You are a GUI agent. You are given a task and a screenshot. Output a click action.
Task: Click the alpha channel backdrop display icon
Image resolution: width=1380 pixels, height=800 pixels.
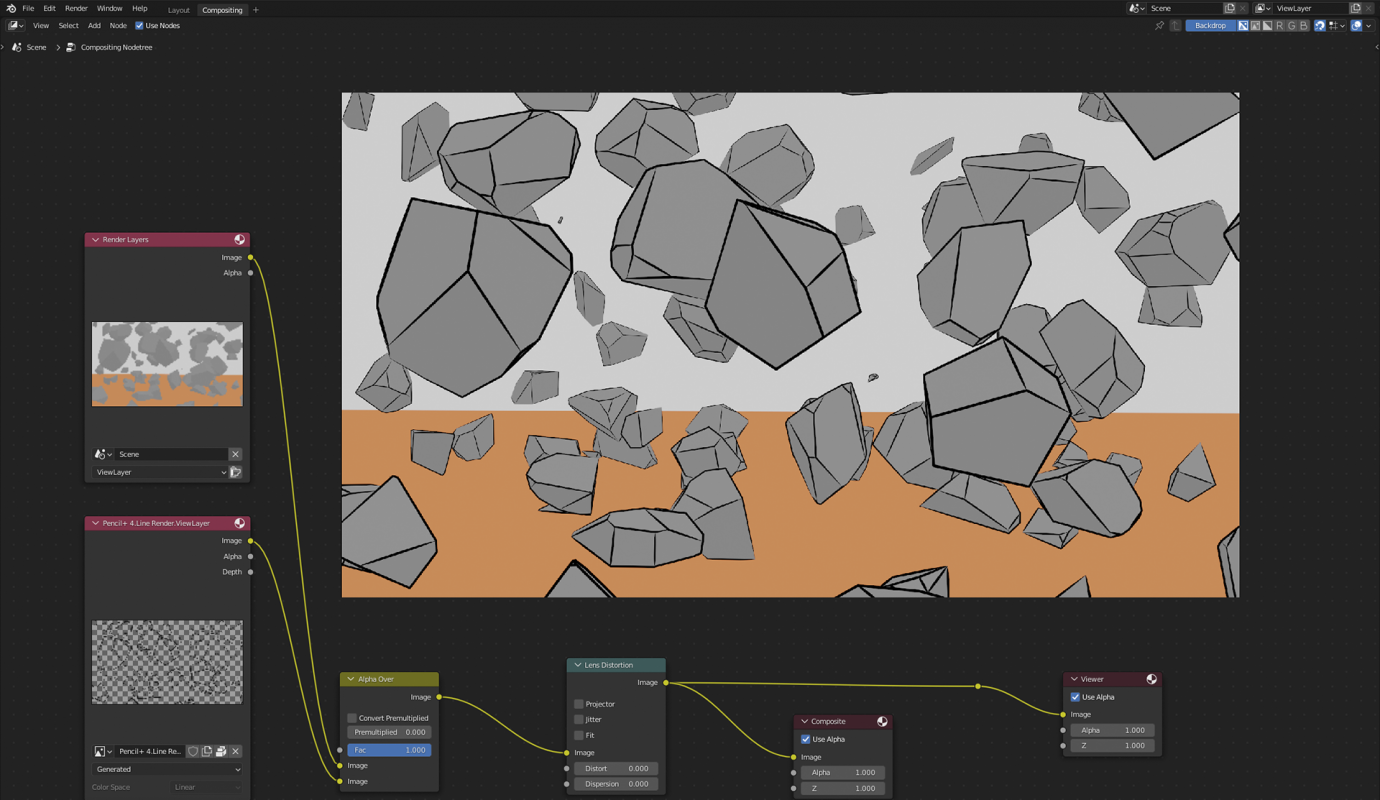click(x=1268, y=25)
